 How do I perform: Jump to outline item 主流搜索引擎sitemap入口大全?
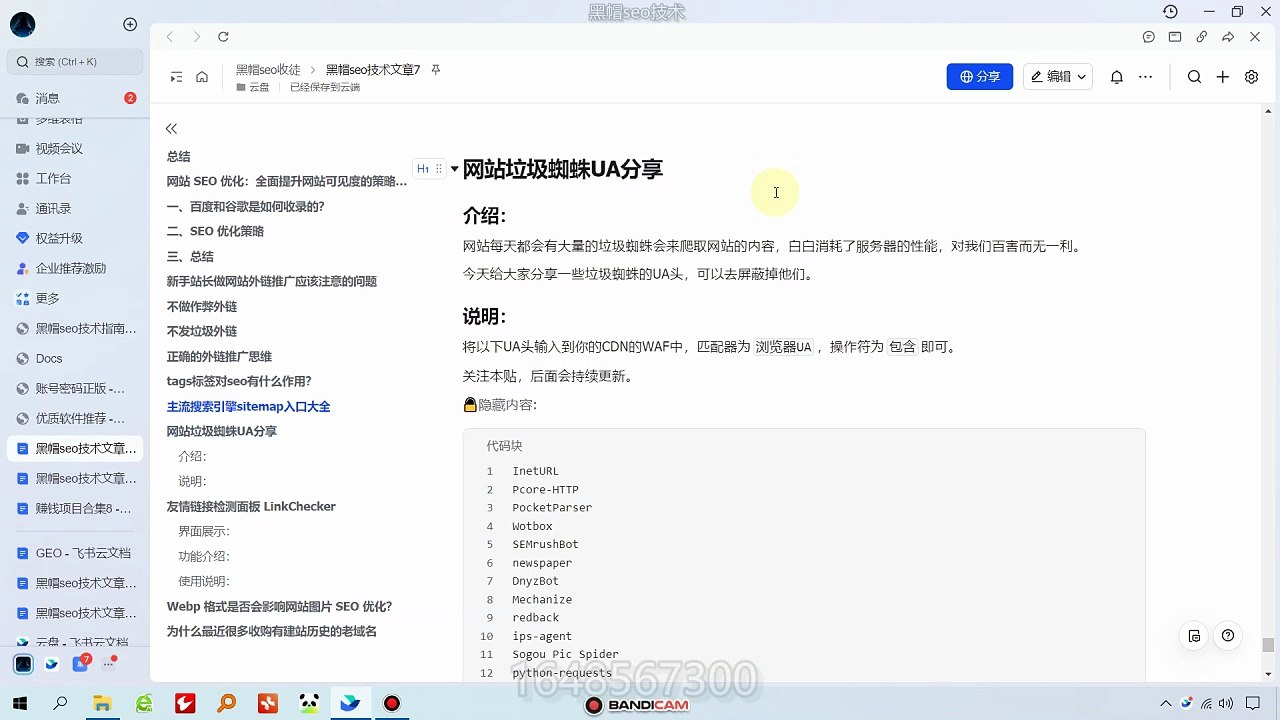pyautogui.click(x=248, y=406)
